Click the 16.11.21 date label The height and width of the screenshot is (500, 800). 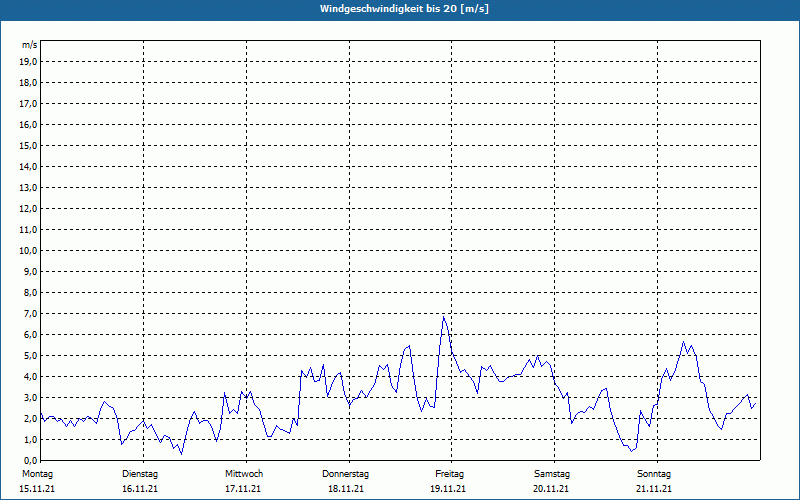click(140, 489)
